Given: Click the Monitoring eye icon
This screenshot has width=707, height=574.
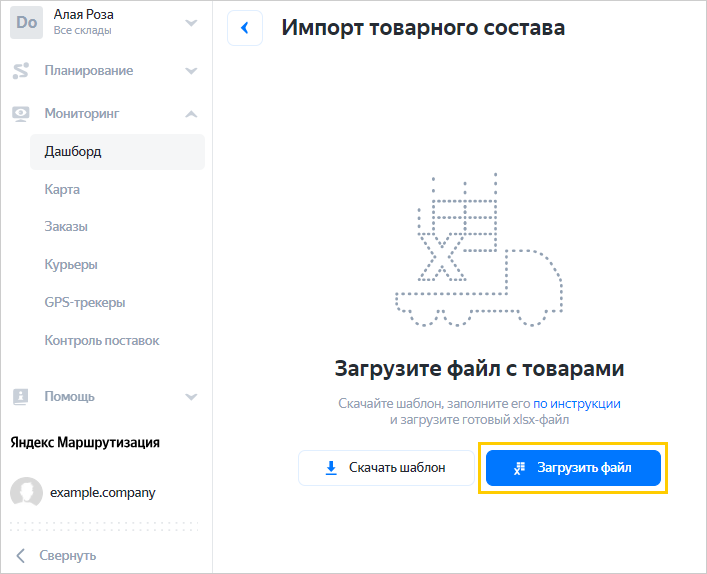Looking at the screenshot, I should click(21, 114).
